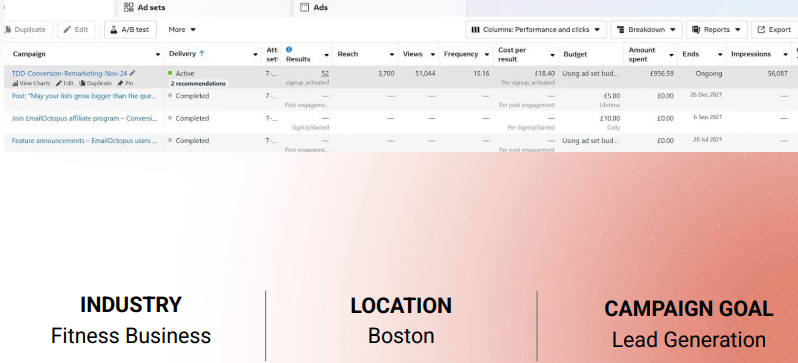Click frequency value 15.16
This screenshot has height=363, width=798.
click(x=481, y=73)
